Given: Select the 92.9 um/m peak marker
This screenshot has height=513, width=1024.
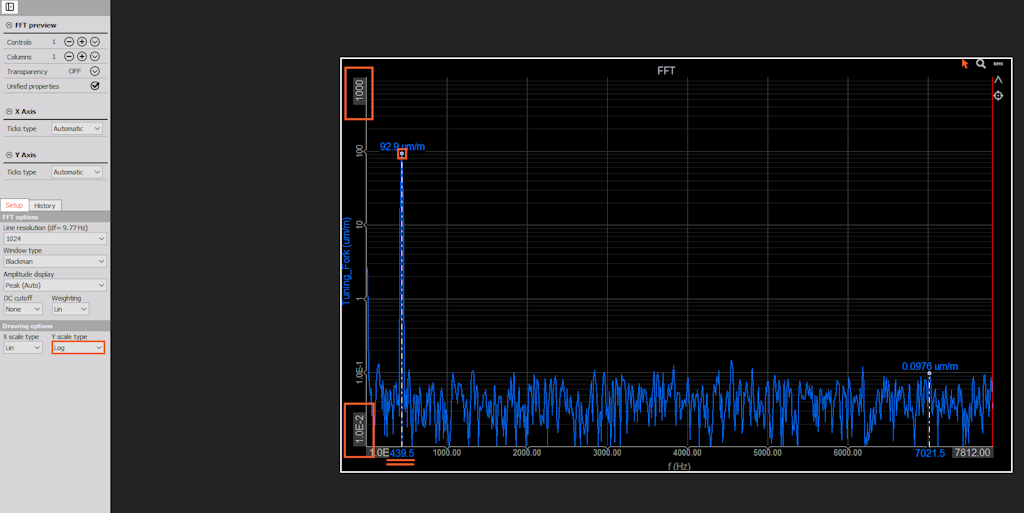Looking at the screenshot, I should (402, 154).
